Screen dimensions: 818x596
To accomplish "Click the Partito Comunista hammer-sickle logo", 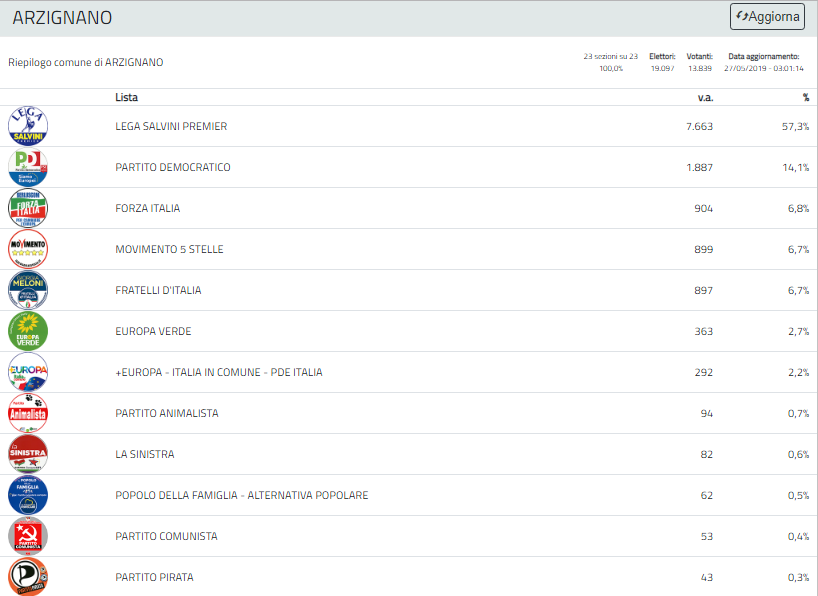I will (x=28, y=536).
